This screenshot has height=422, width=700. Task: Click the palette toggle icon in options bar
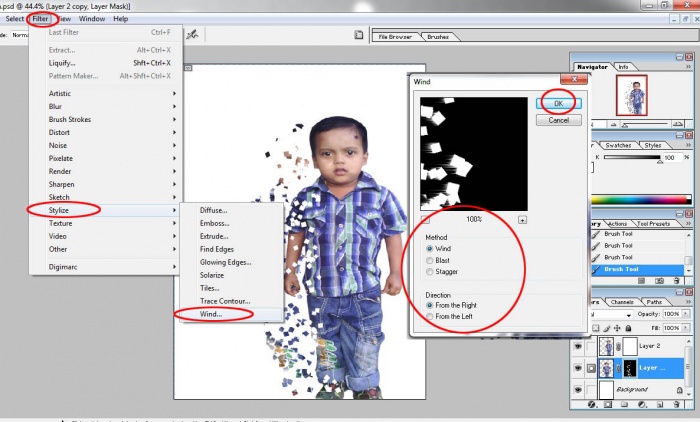tap(358, 35)
